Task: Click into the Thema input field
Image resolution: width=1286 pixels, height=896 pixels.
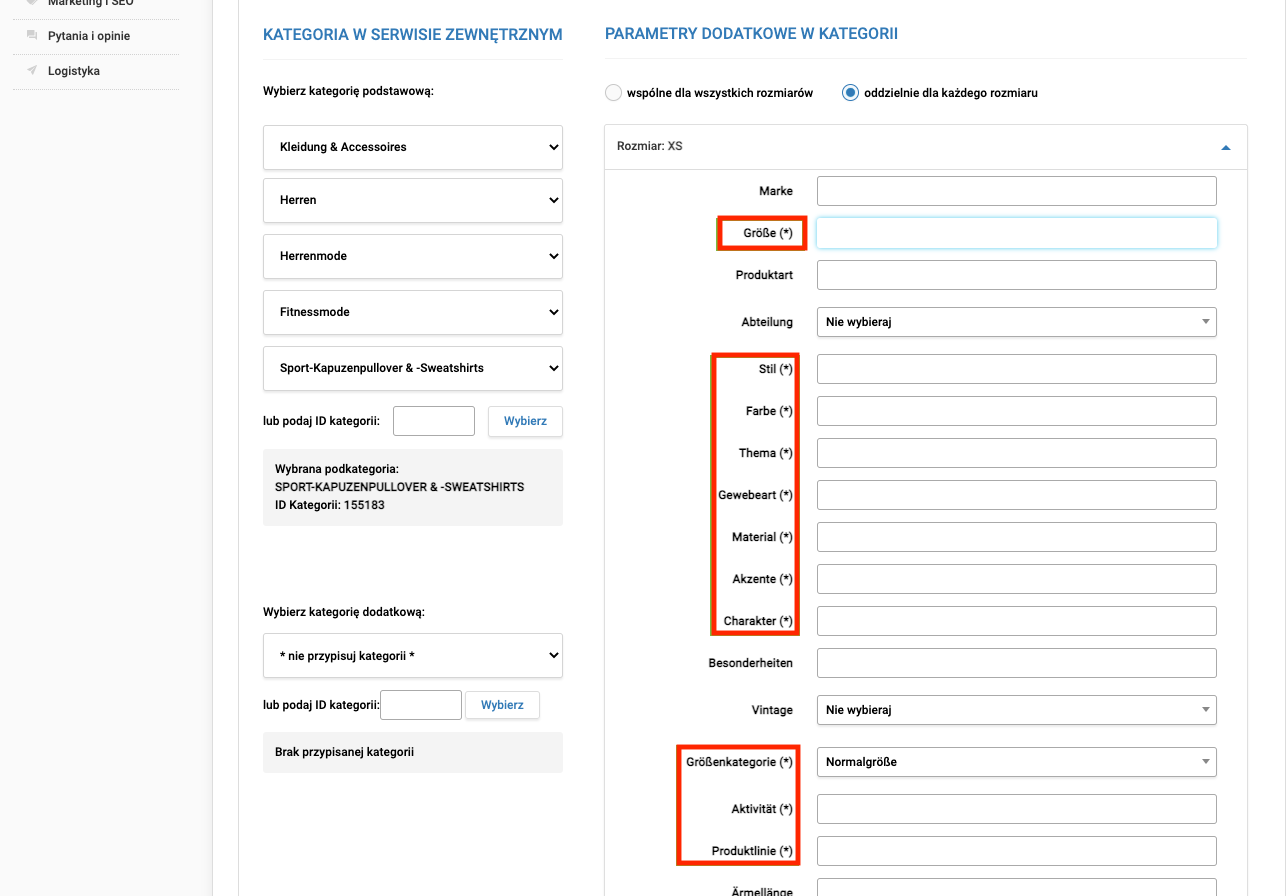Action: tap(1017, 453)
